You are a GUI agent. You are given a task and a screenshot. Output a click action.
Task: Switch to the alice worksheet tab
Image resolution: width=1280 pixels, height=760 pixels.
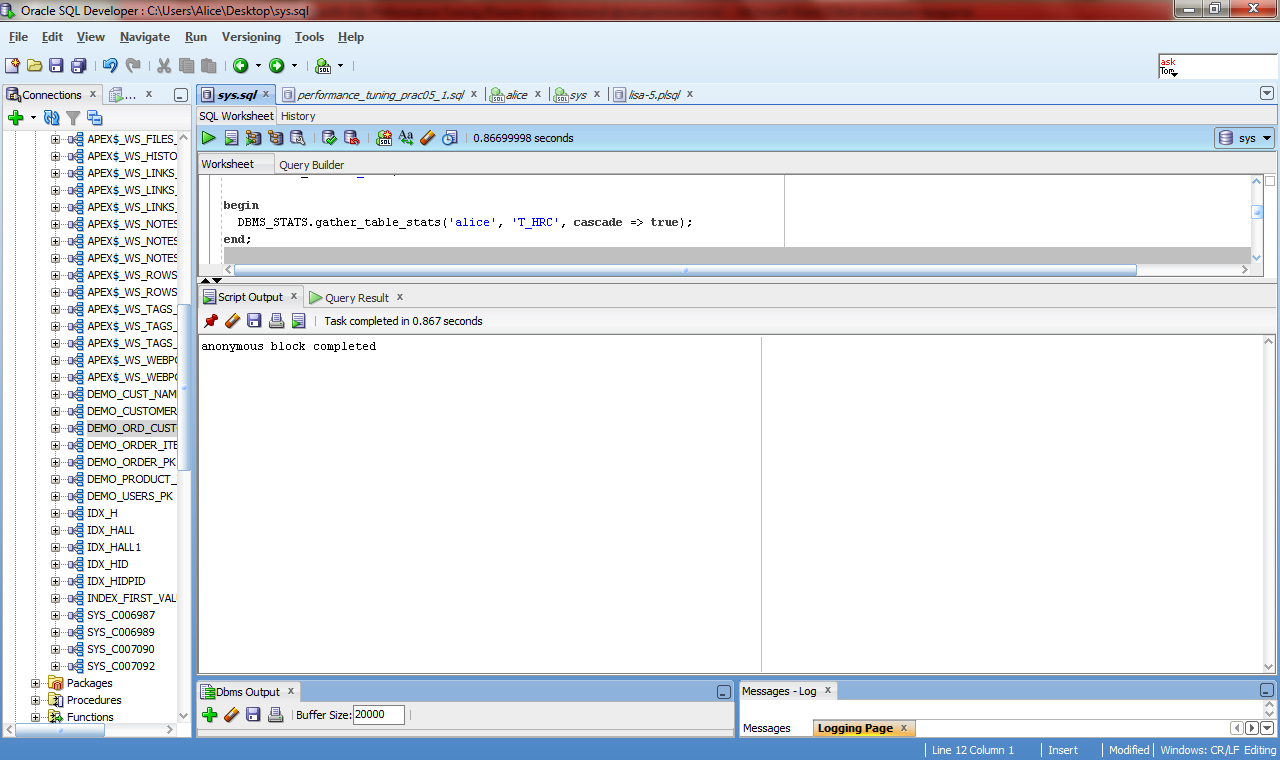tap(517, 95)
